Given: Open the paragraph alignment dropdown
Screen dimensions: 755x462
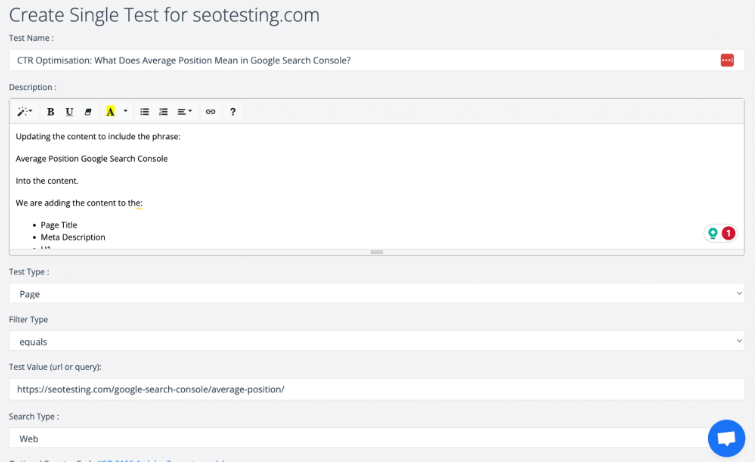Looking at the screenshot, I should click(x=185, y=112).
